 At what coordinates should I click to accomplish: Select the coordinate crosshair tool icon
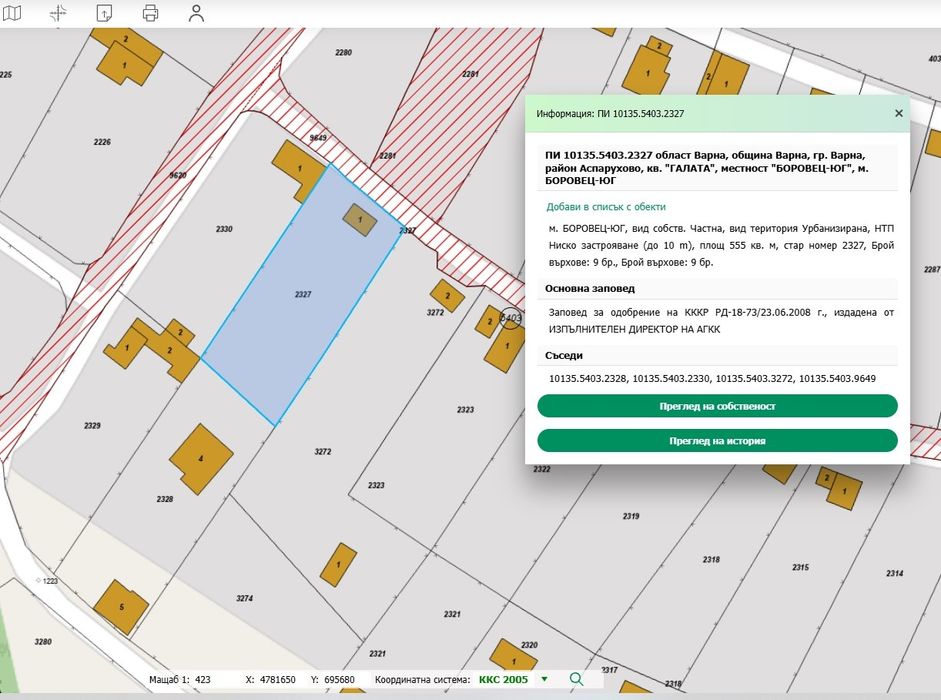pyautogui.click(x=58, y=13)
